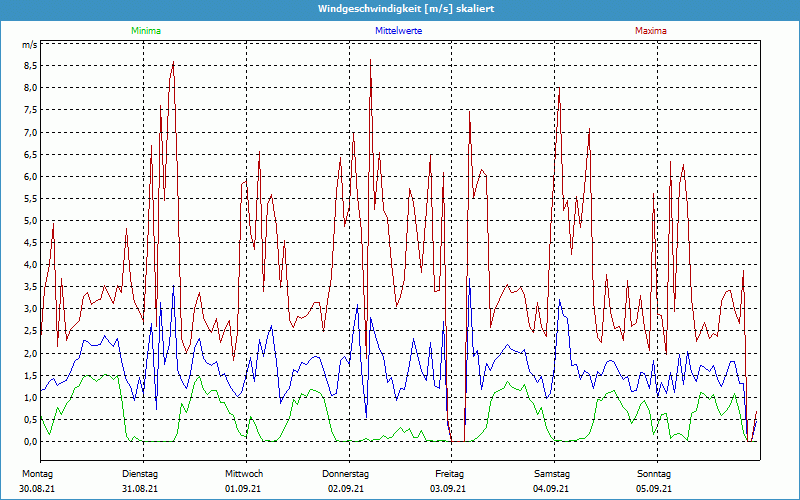The image size is (800, 500).
Task: Click the 3,0 y-axis value
Action: click(31, 309)
